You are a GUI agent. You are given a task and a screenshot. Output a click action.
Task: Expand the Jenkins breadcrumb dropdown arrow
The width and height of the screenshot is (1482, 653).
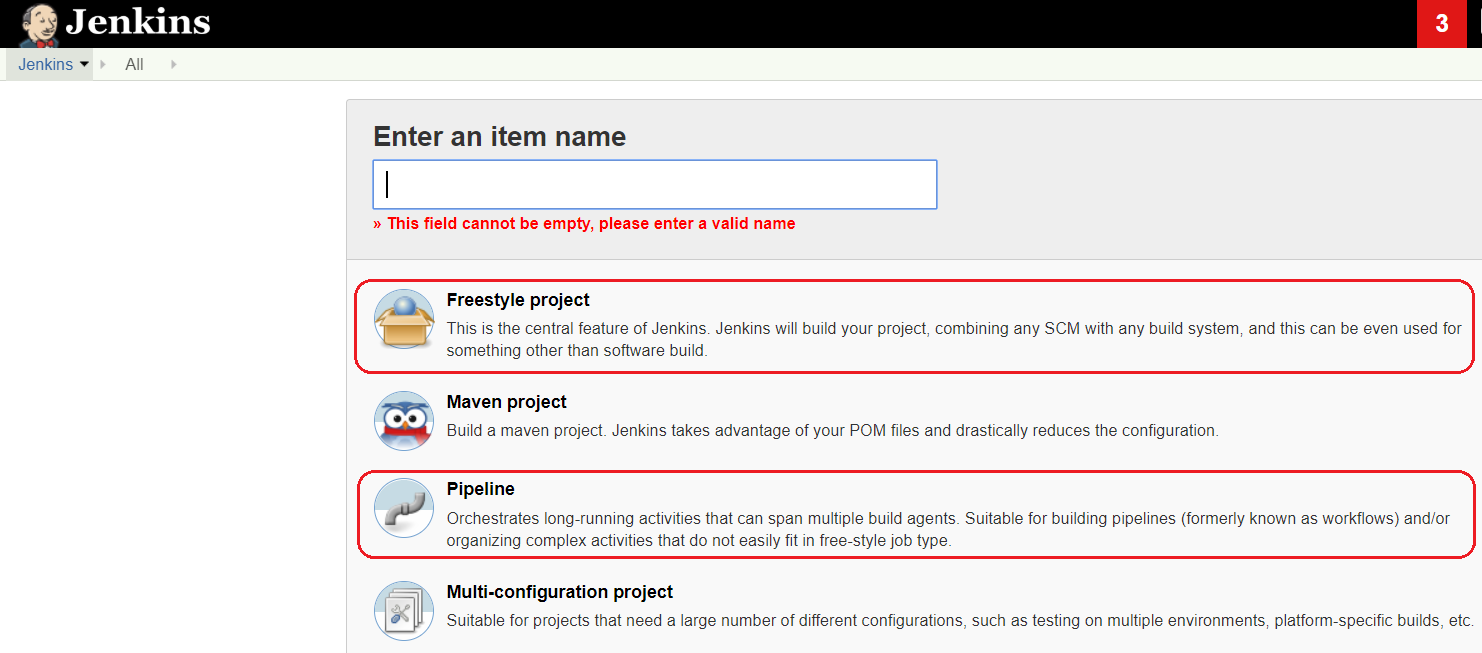point(84,64)
